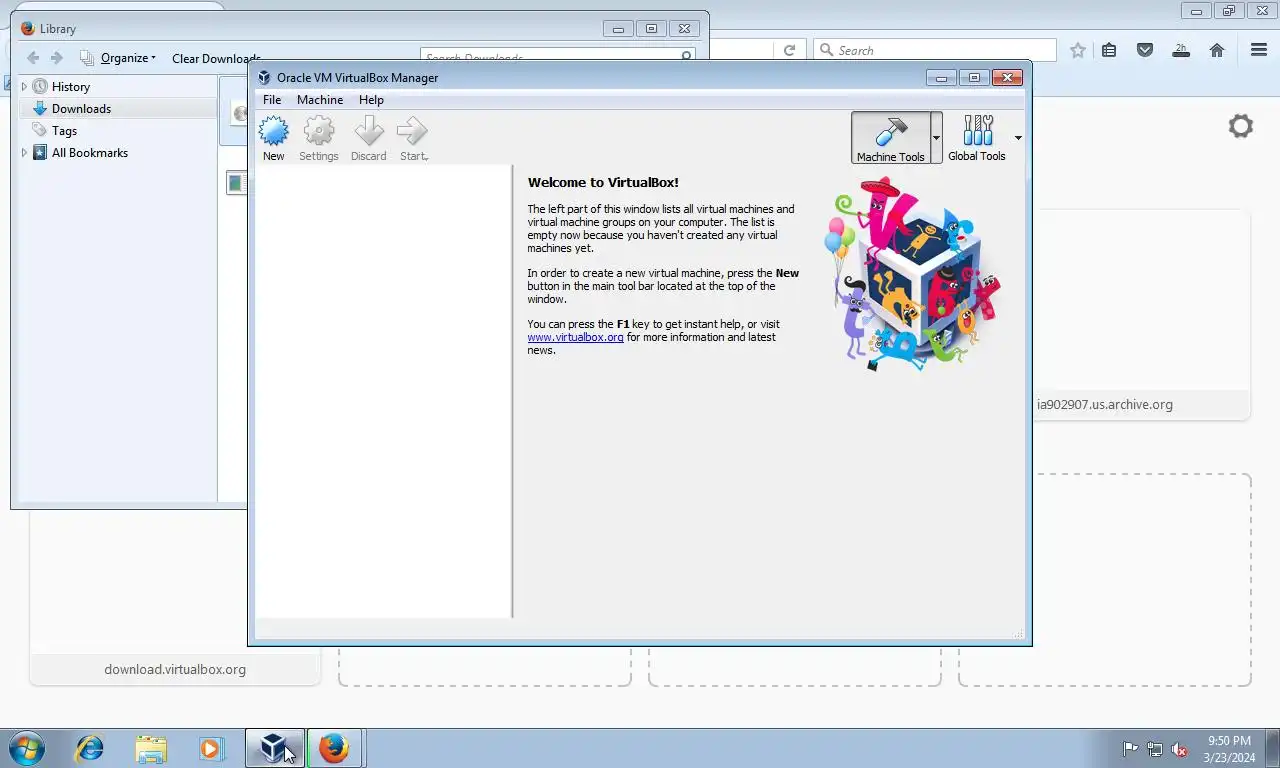The height and width of the screenshot is (768, 1280).
Task: Open Windows Media Player from the taskbar
Action: (211, 748)
